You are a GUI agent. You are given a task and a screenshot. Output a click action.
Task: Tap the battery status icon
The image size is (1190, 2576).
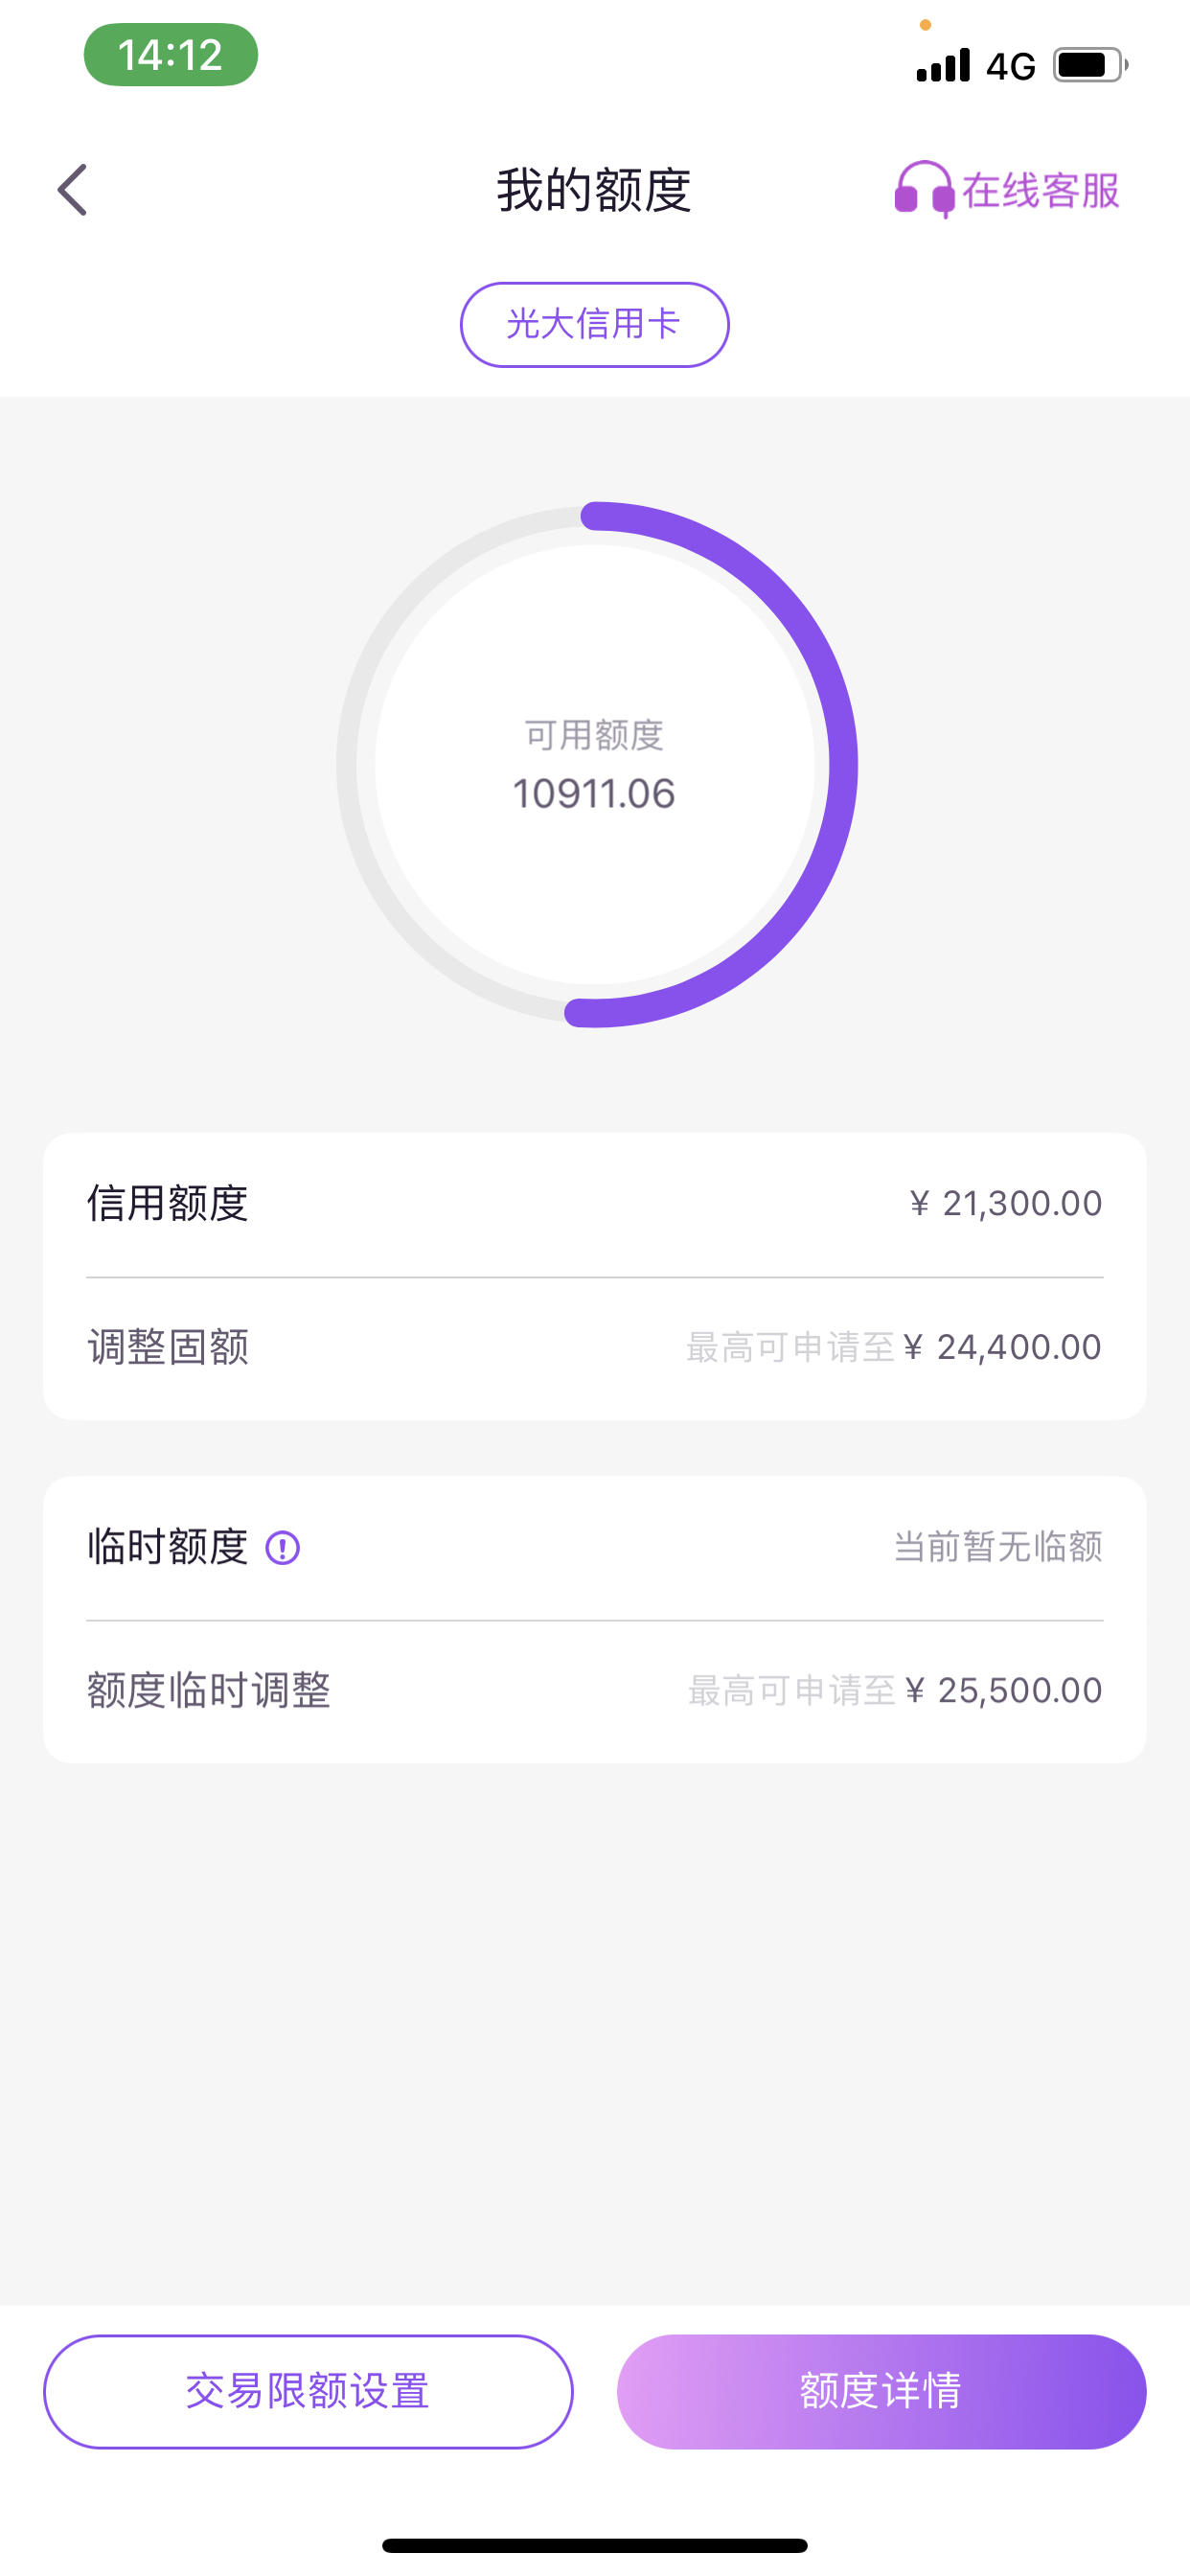coord(1090,66)
